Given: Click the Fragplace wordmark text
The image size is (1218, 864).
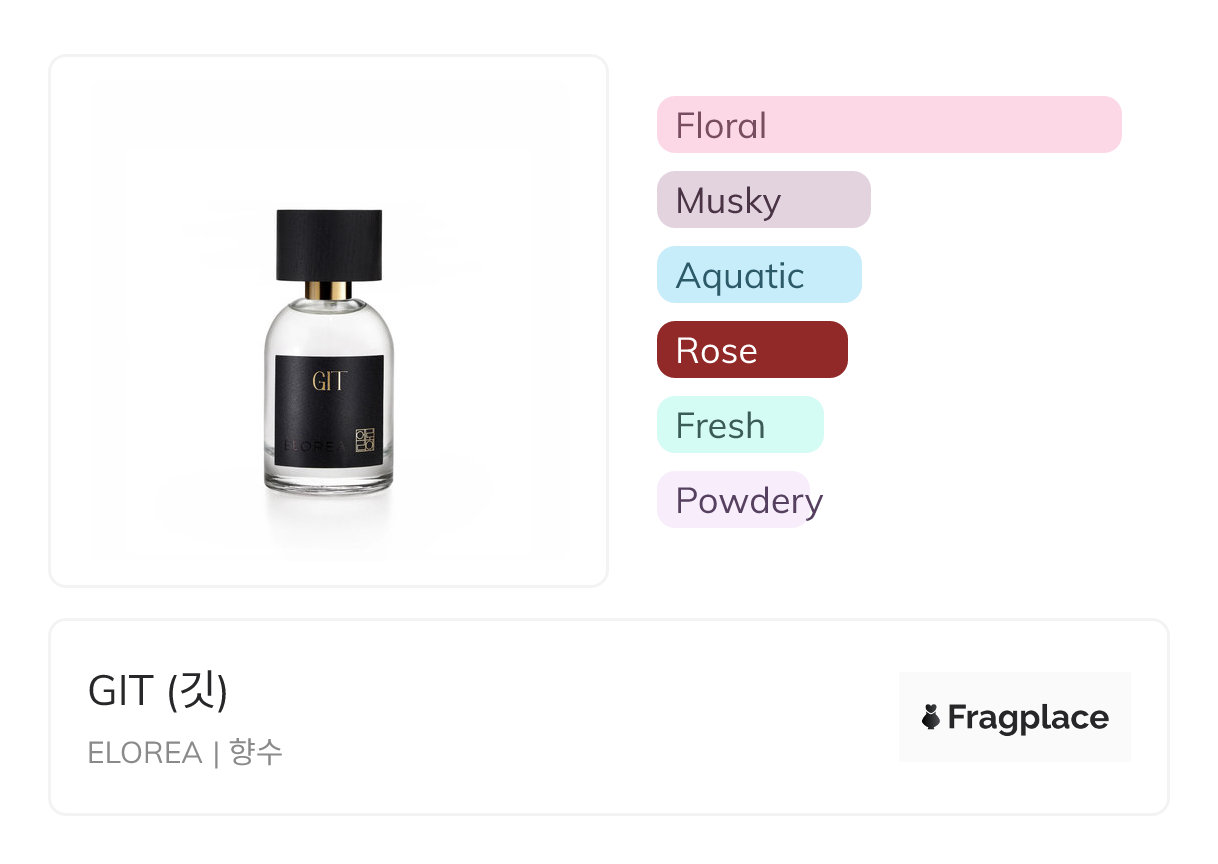Looking at the screenshot, I should [1027, 717].
